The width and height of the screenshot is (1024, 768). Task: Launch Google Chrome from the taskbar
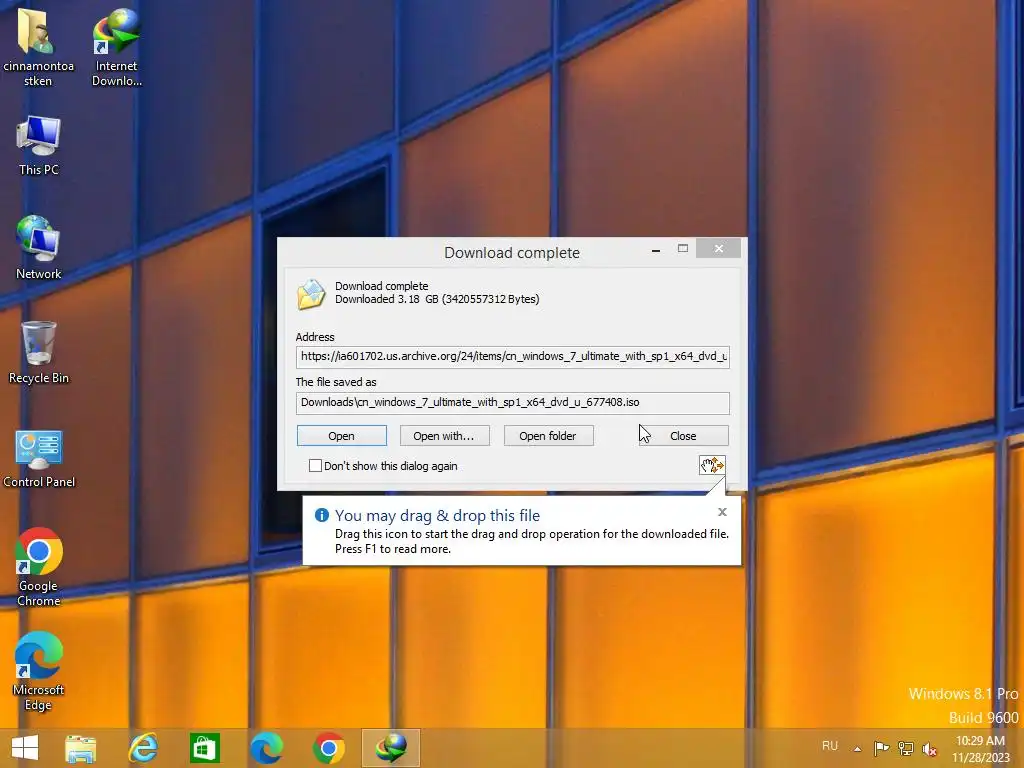(328, 748)
